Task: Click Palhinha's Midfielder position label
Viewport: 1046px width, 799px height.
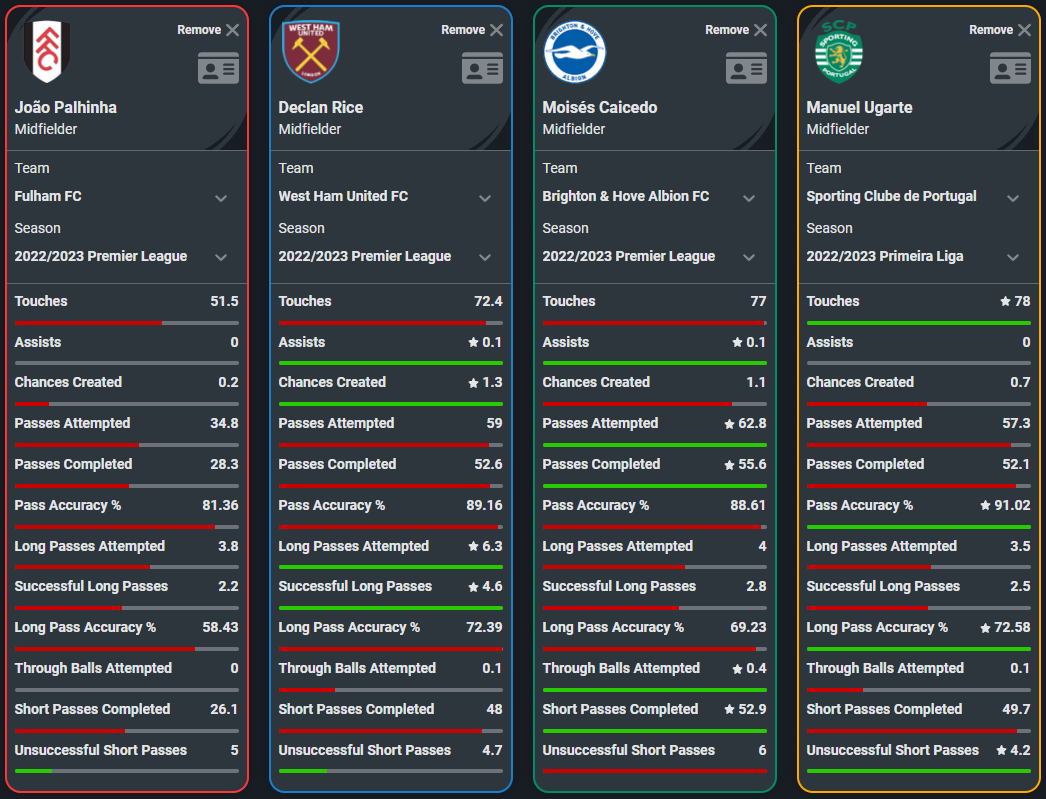Action: click(x=46, y=129)
